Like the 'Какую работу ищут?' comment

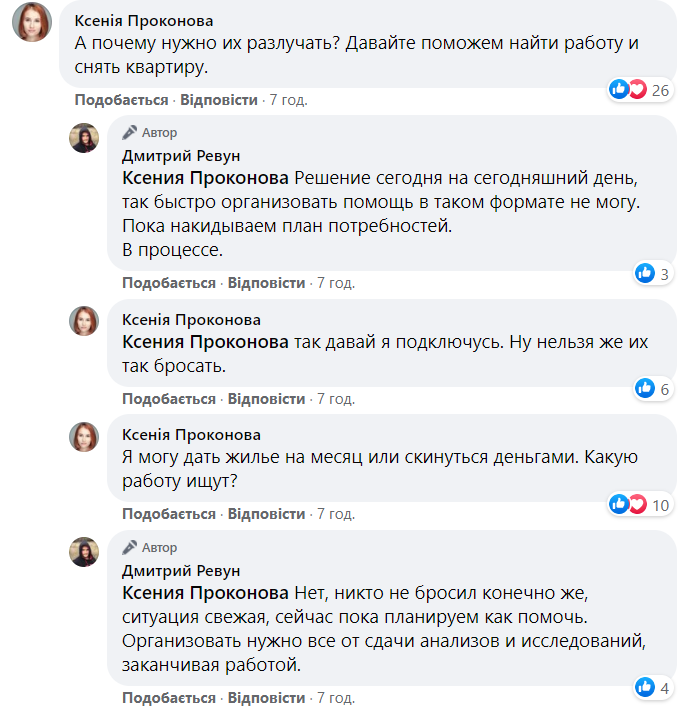tap(169, 514)
